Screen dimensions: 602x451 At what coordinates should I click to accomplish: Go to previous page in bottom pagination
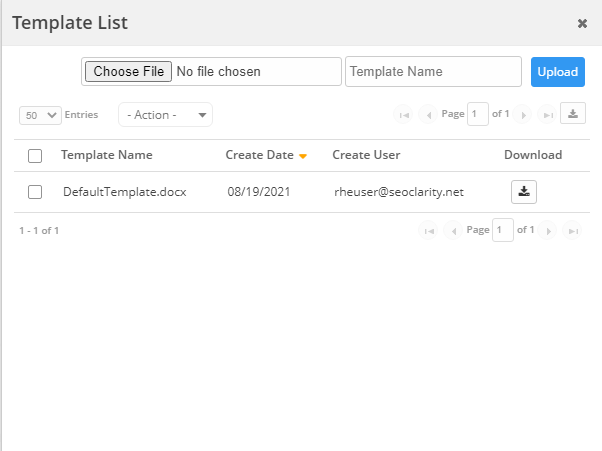(x=452, y=231)
